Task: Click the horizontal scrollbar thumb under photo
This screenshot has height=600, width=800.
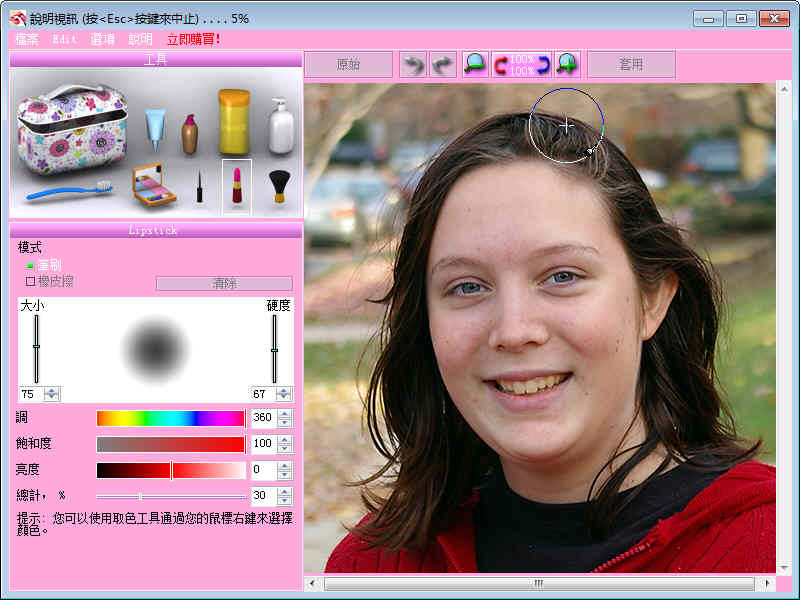Action: coord(539,583)
